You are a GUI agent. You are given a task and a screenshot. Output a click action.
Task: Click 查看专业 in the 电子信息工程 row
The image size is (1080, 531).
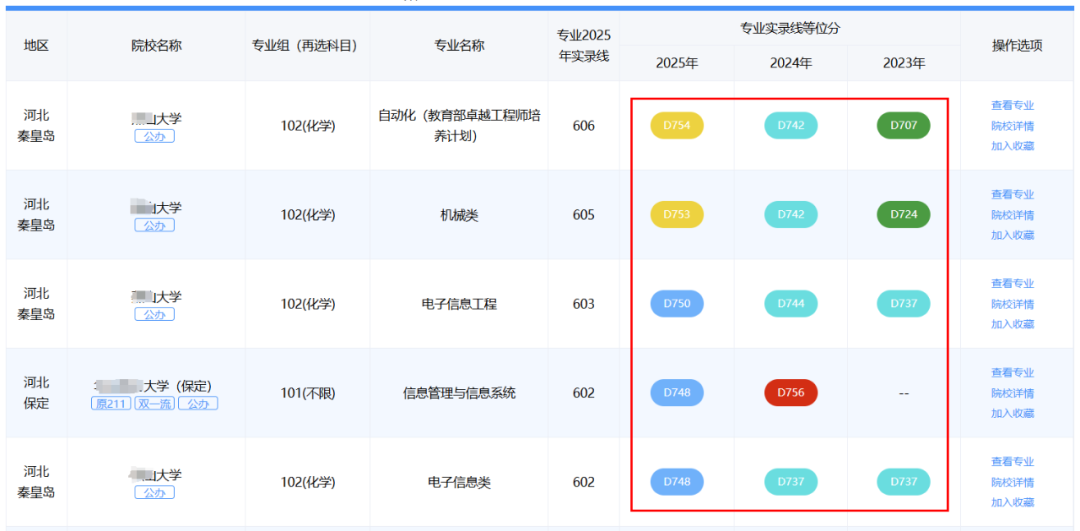(x=1012, y=283)
